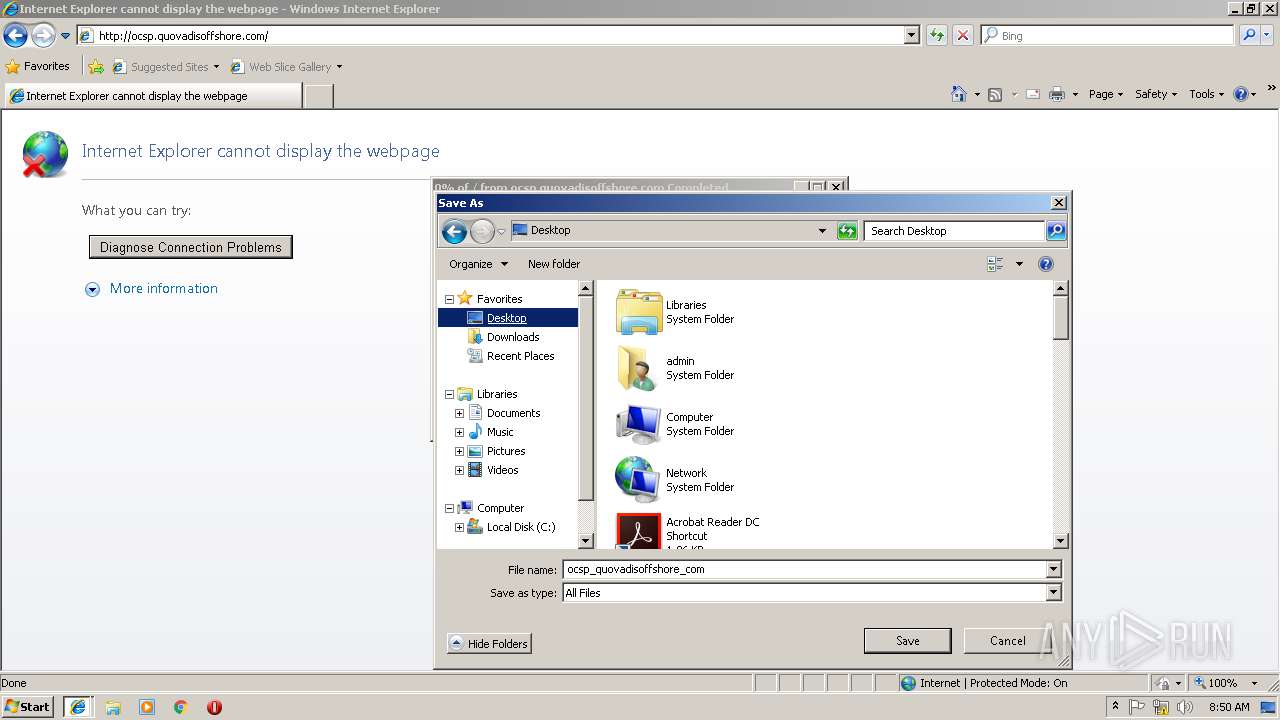Open a new blank tab

318,96
